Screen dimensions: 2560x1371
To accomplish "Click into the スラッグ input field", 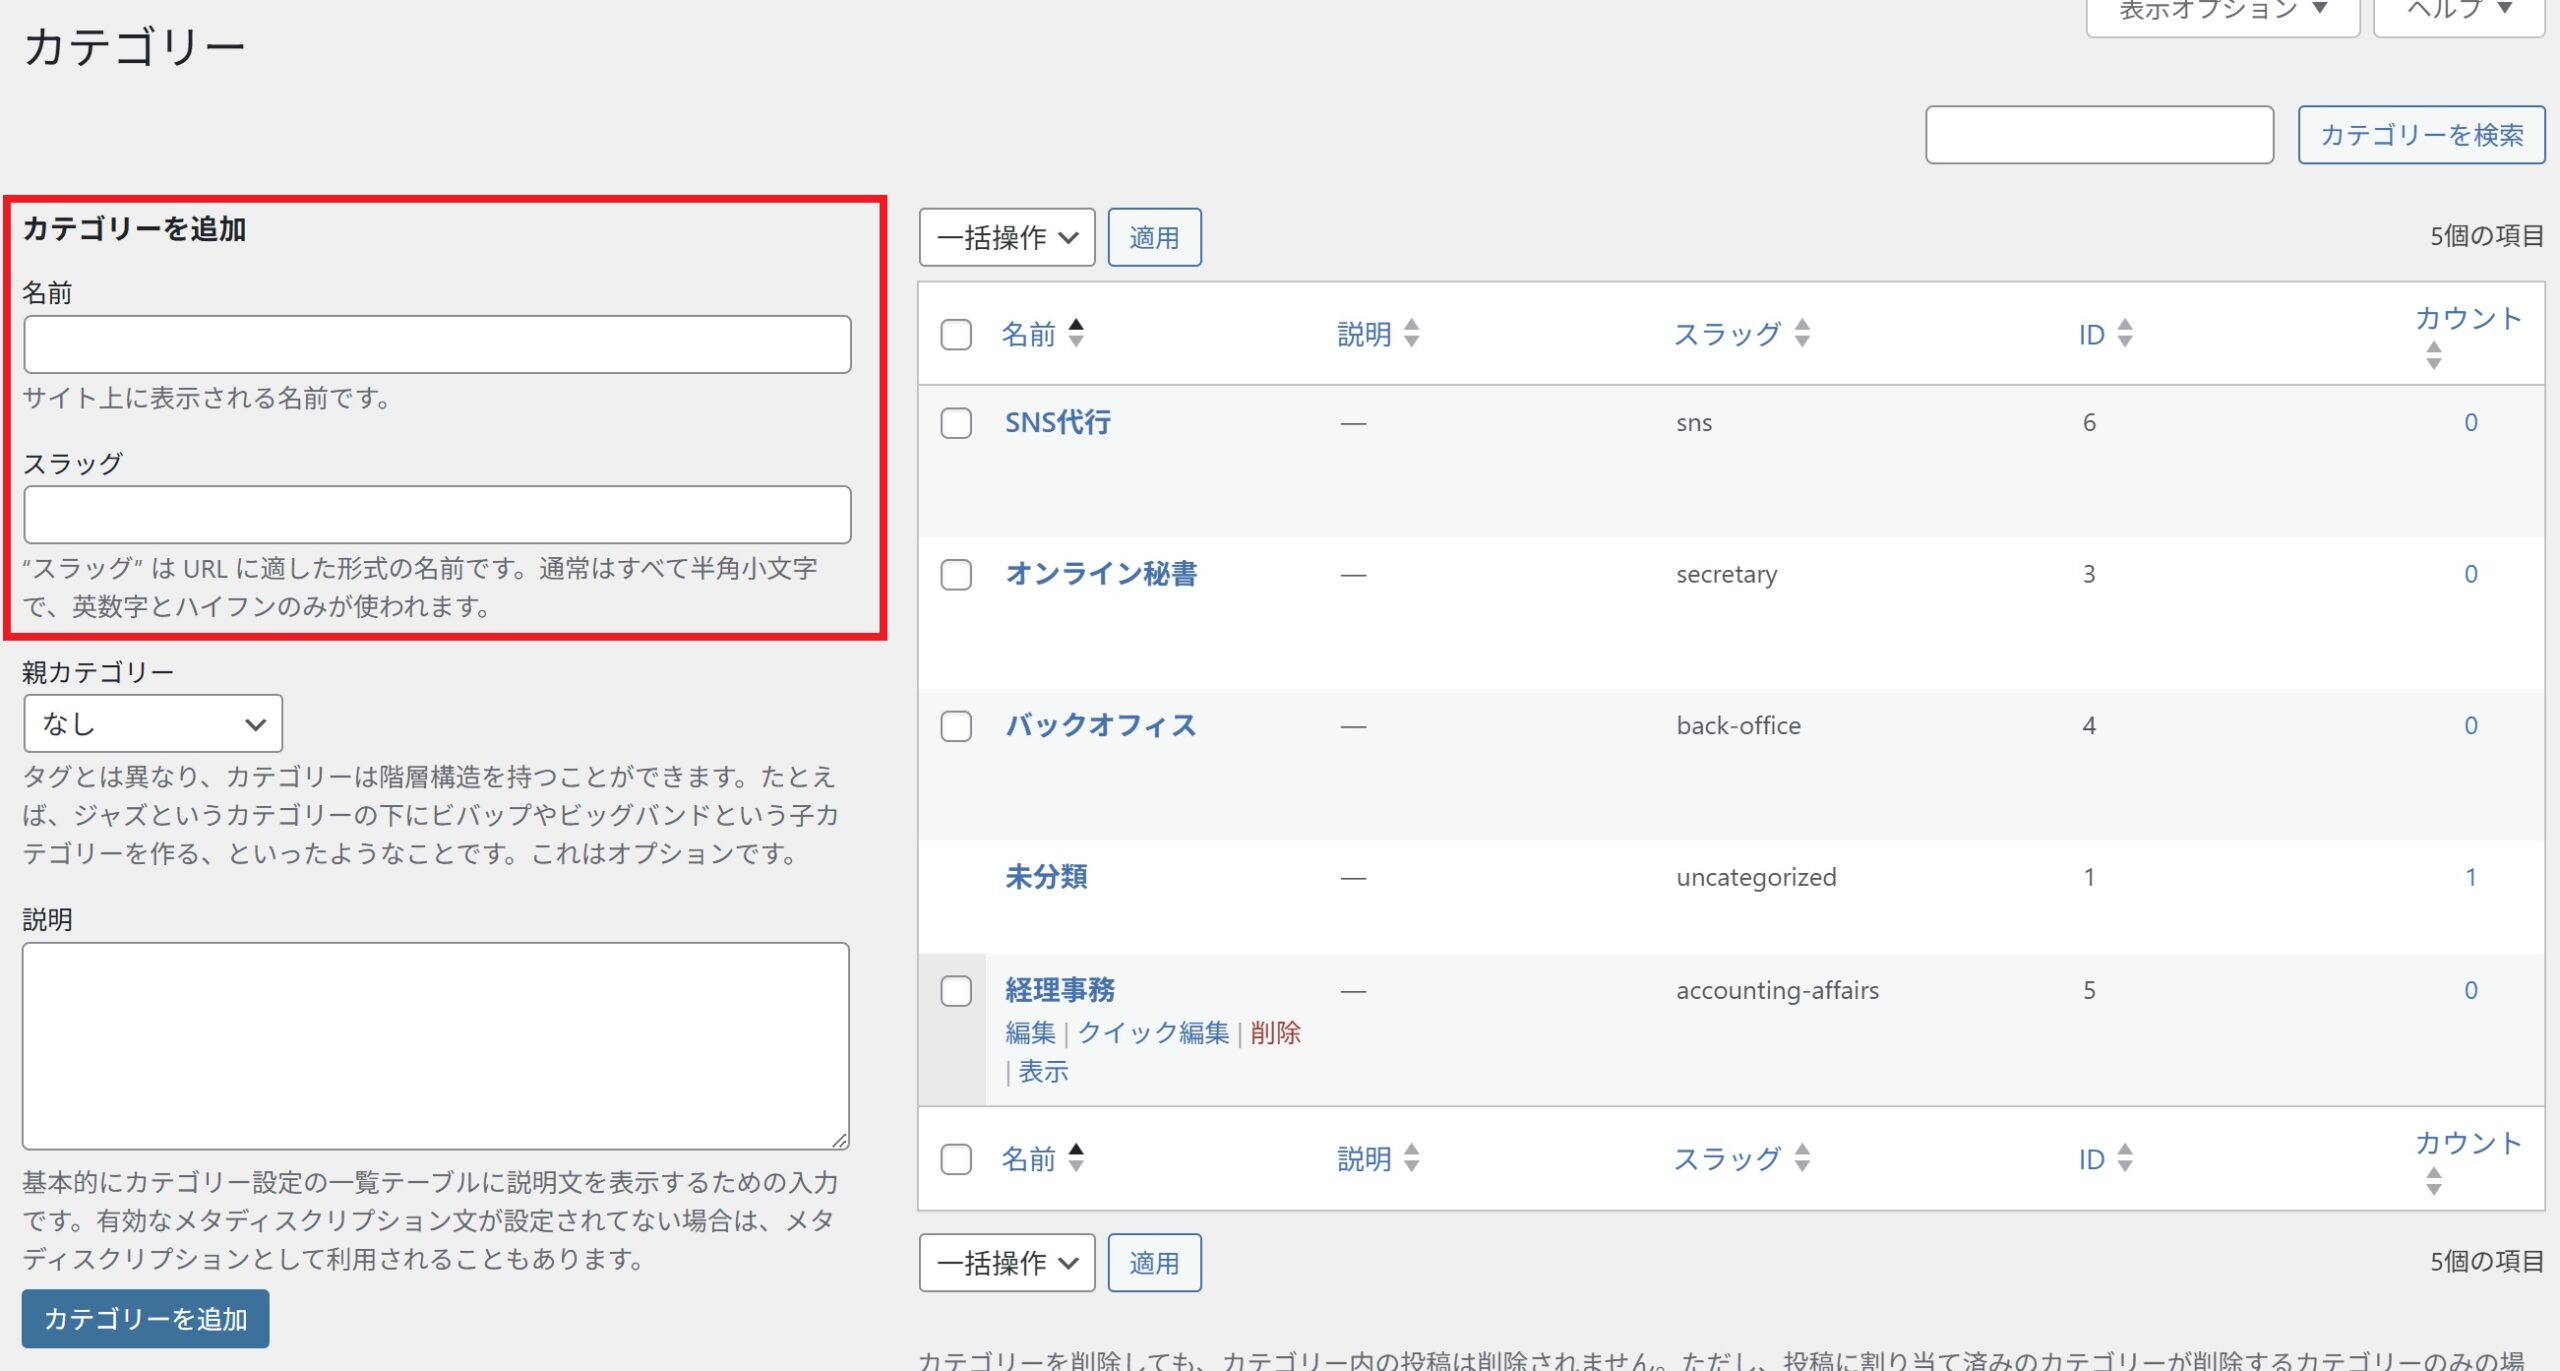I will coord(437,515).
